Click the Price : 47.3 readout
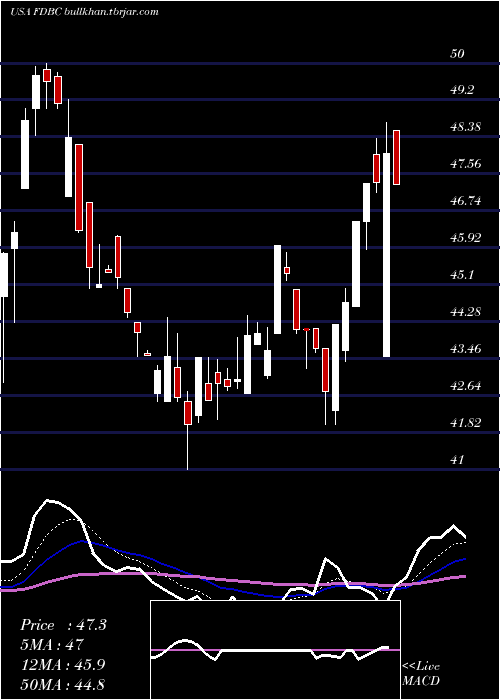The height and width of the screenshot is (700, 500). point(63,625)
